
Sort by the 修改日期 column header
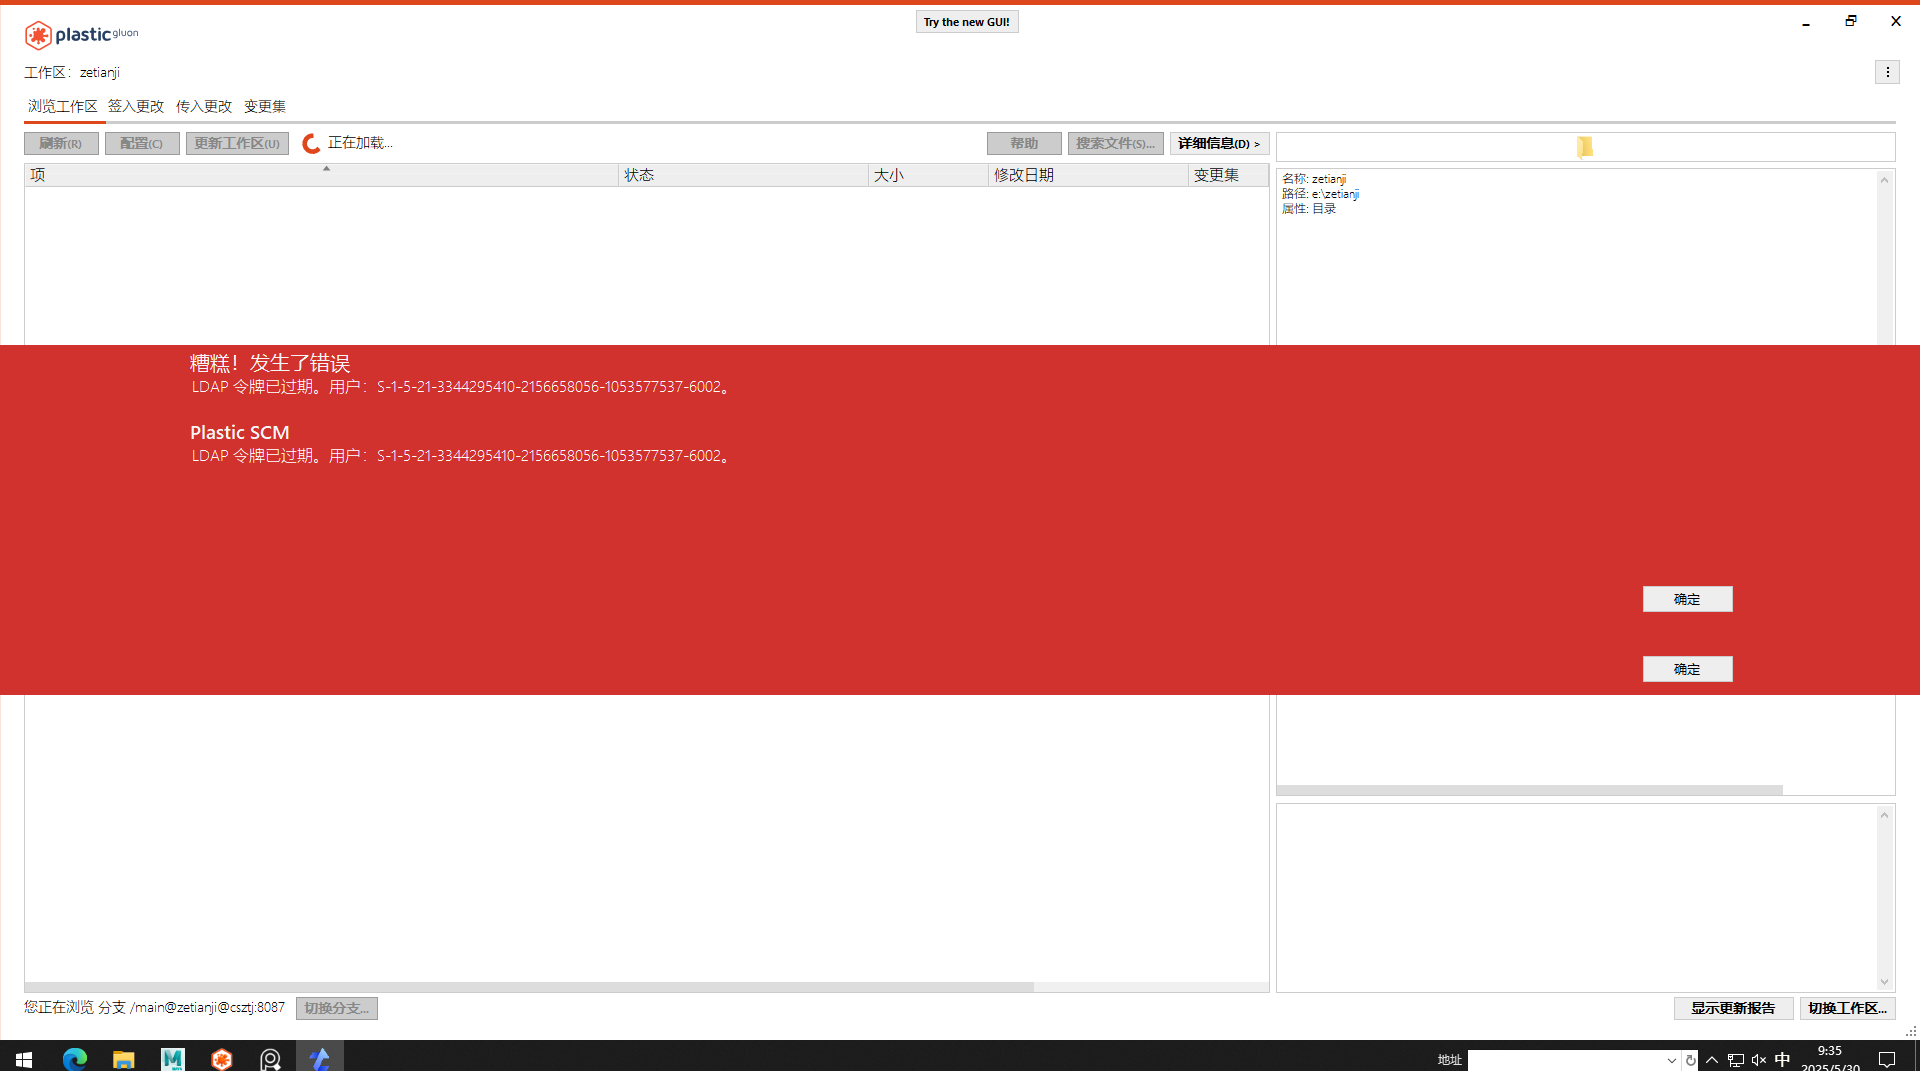[1088, 175]
